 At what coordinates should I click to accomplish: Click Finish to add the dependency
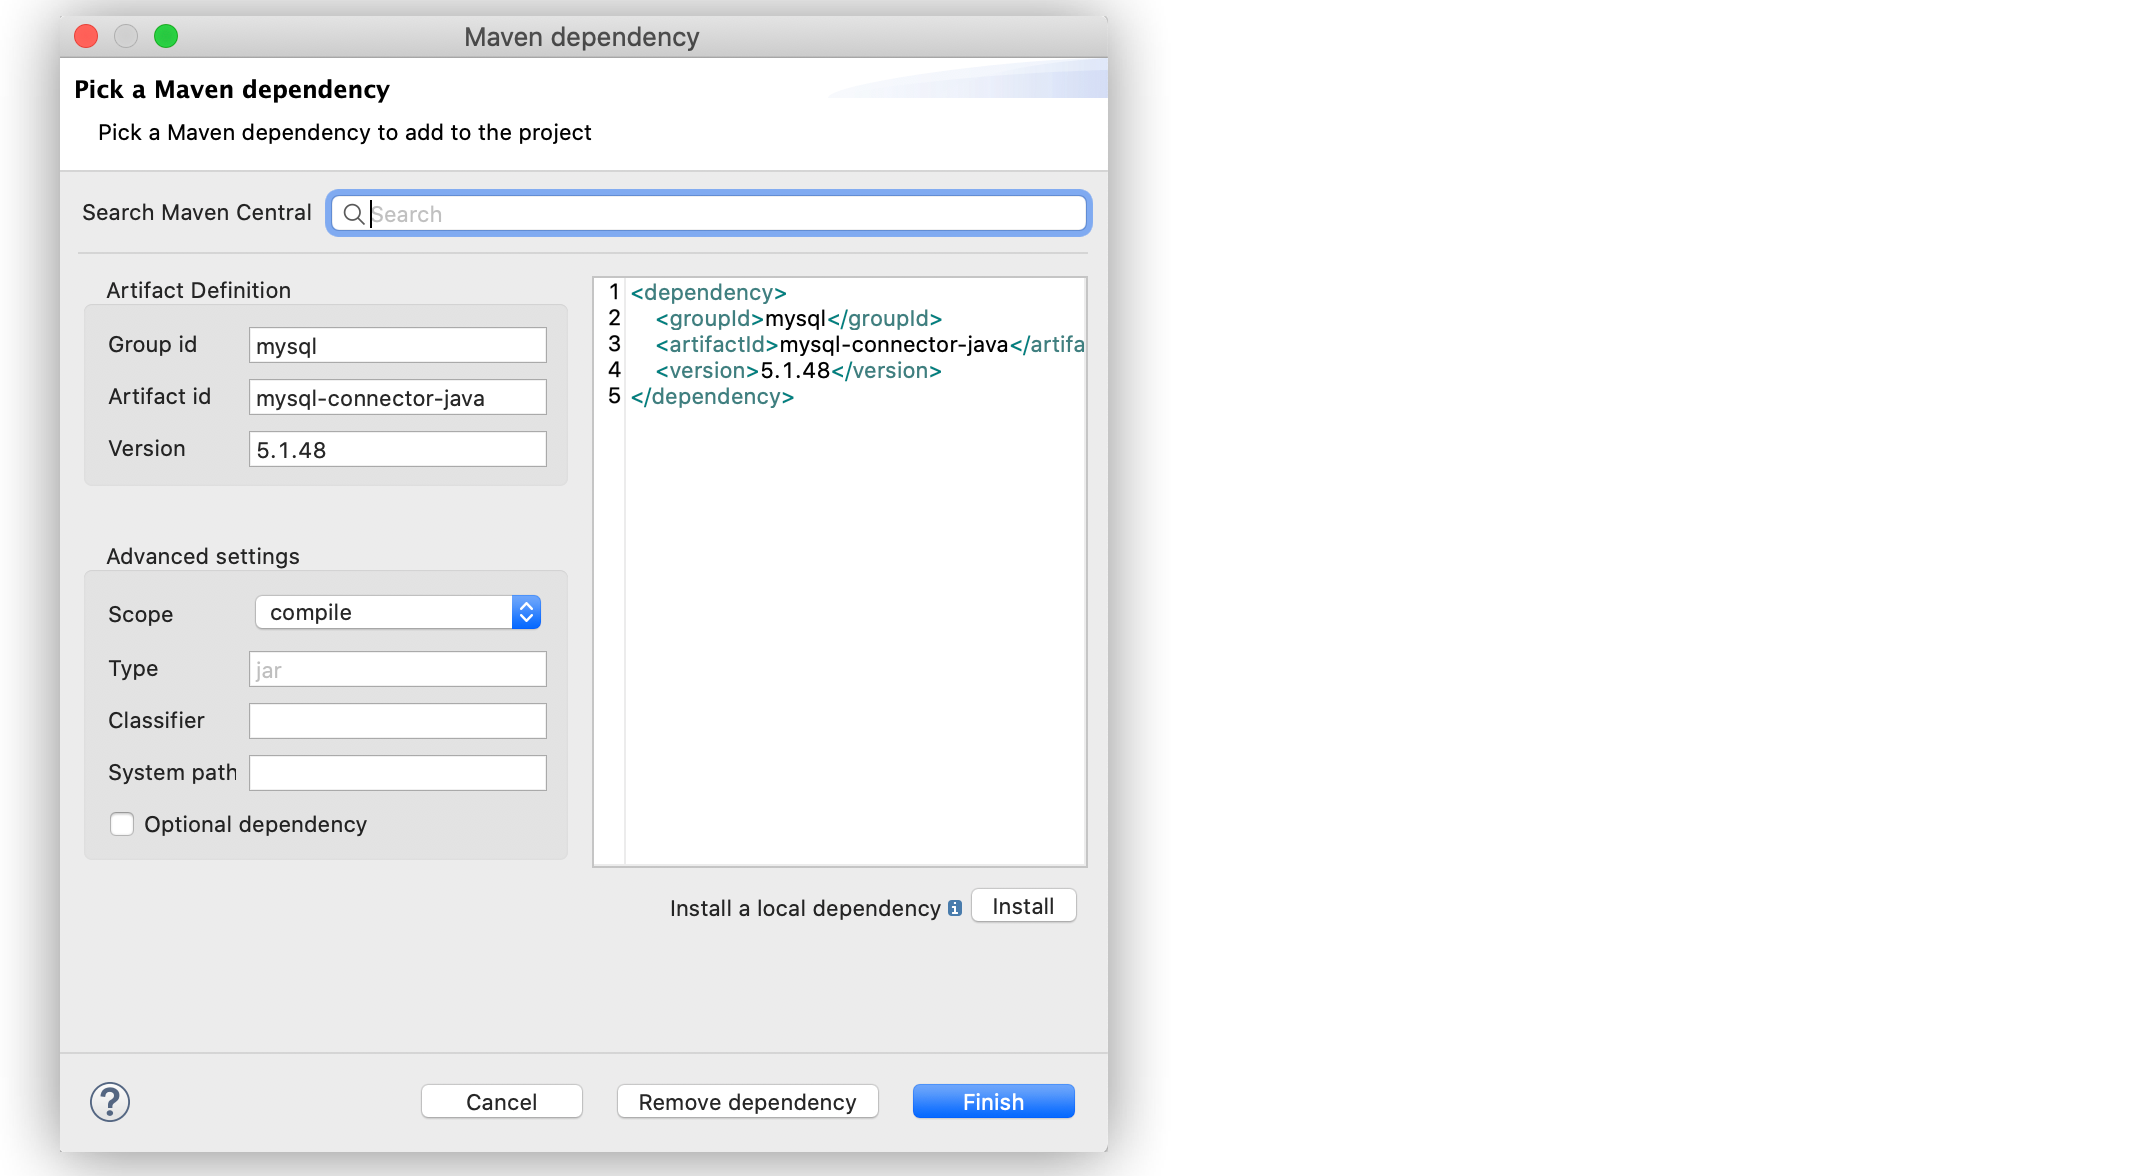[993, 1101]
